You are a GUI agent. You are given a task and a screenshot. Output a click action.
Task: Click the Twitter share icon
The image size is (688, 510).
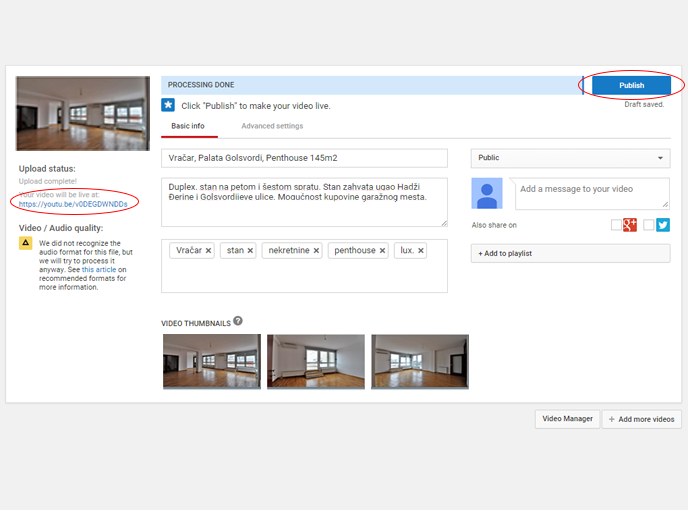click(663, 225)
